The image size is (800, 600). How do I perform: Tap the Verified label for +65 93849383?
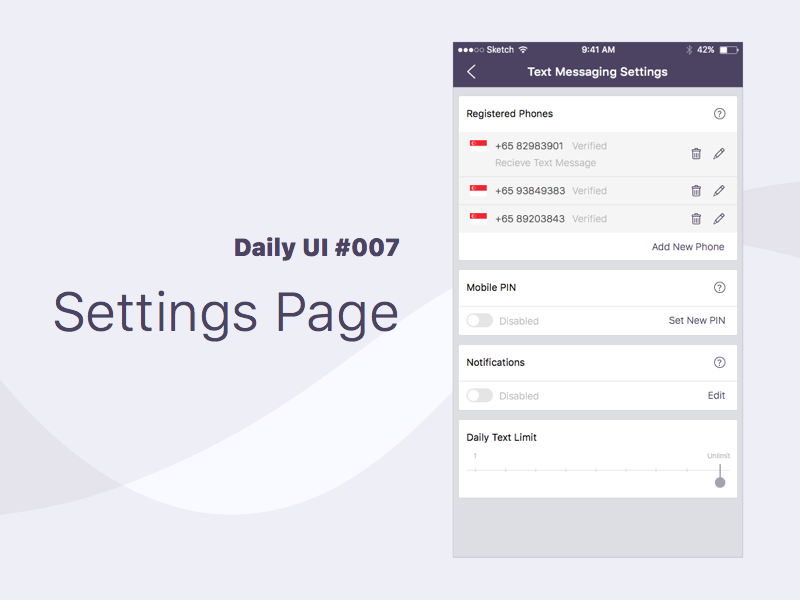tap(589, 190)
